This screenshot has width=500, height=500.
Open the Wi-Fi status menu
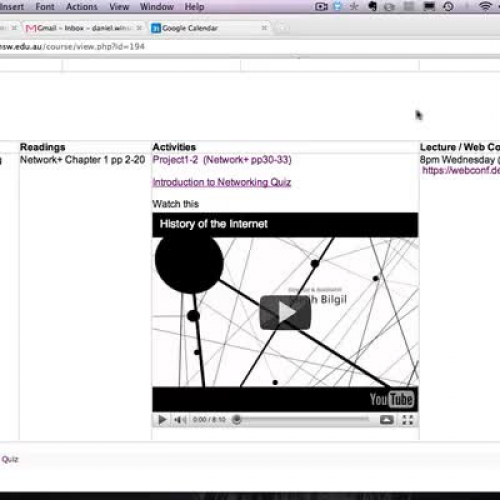coord(485,6)
